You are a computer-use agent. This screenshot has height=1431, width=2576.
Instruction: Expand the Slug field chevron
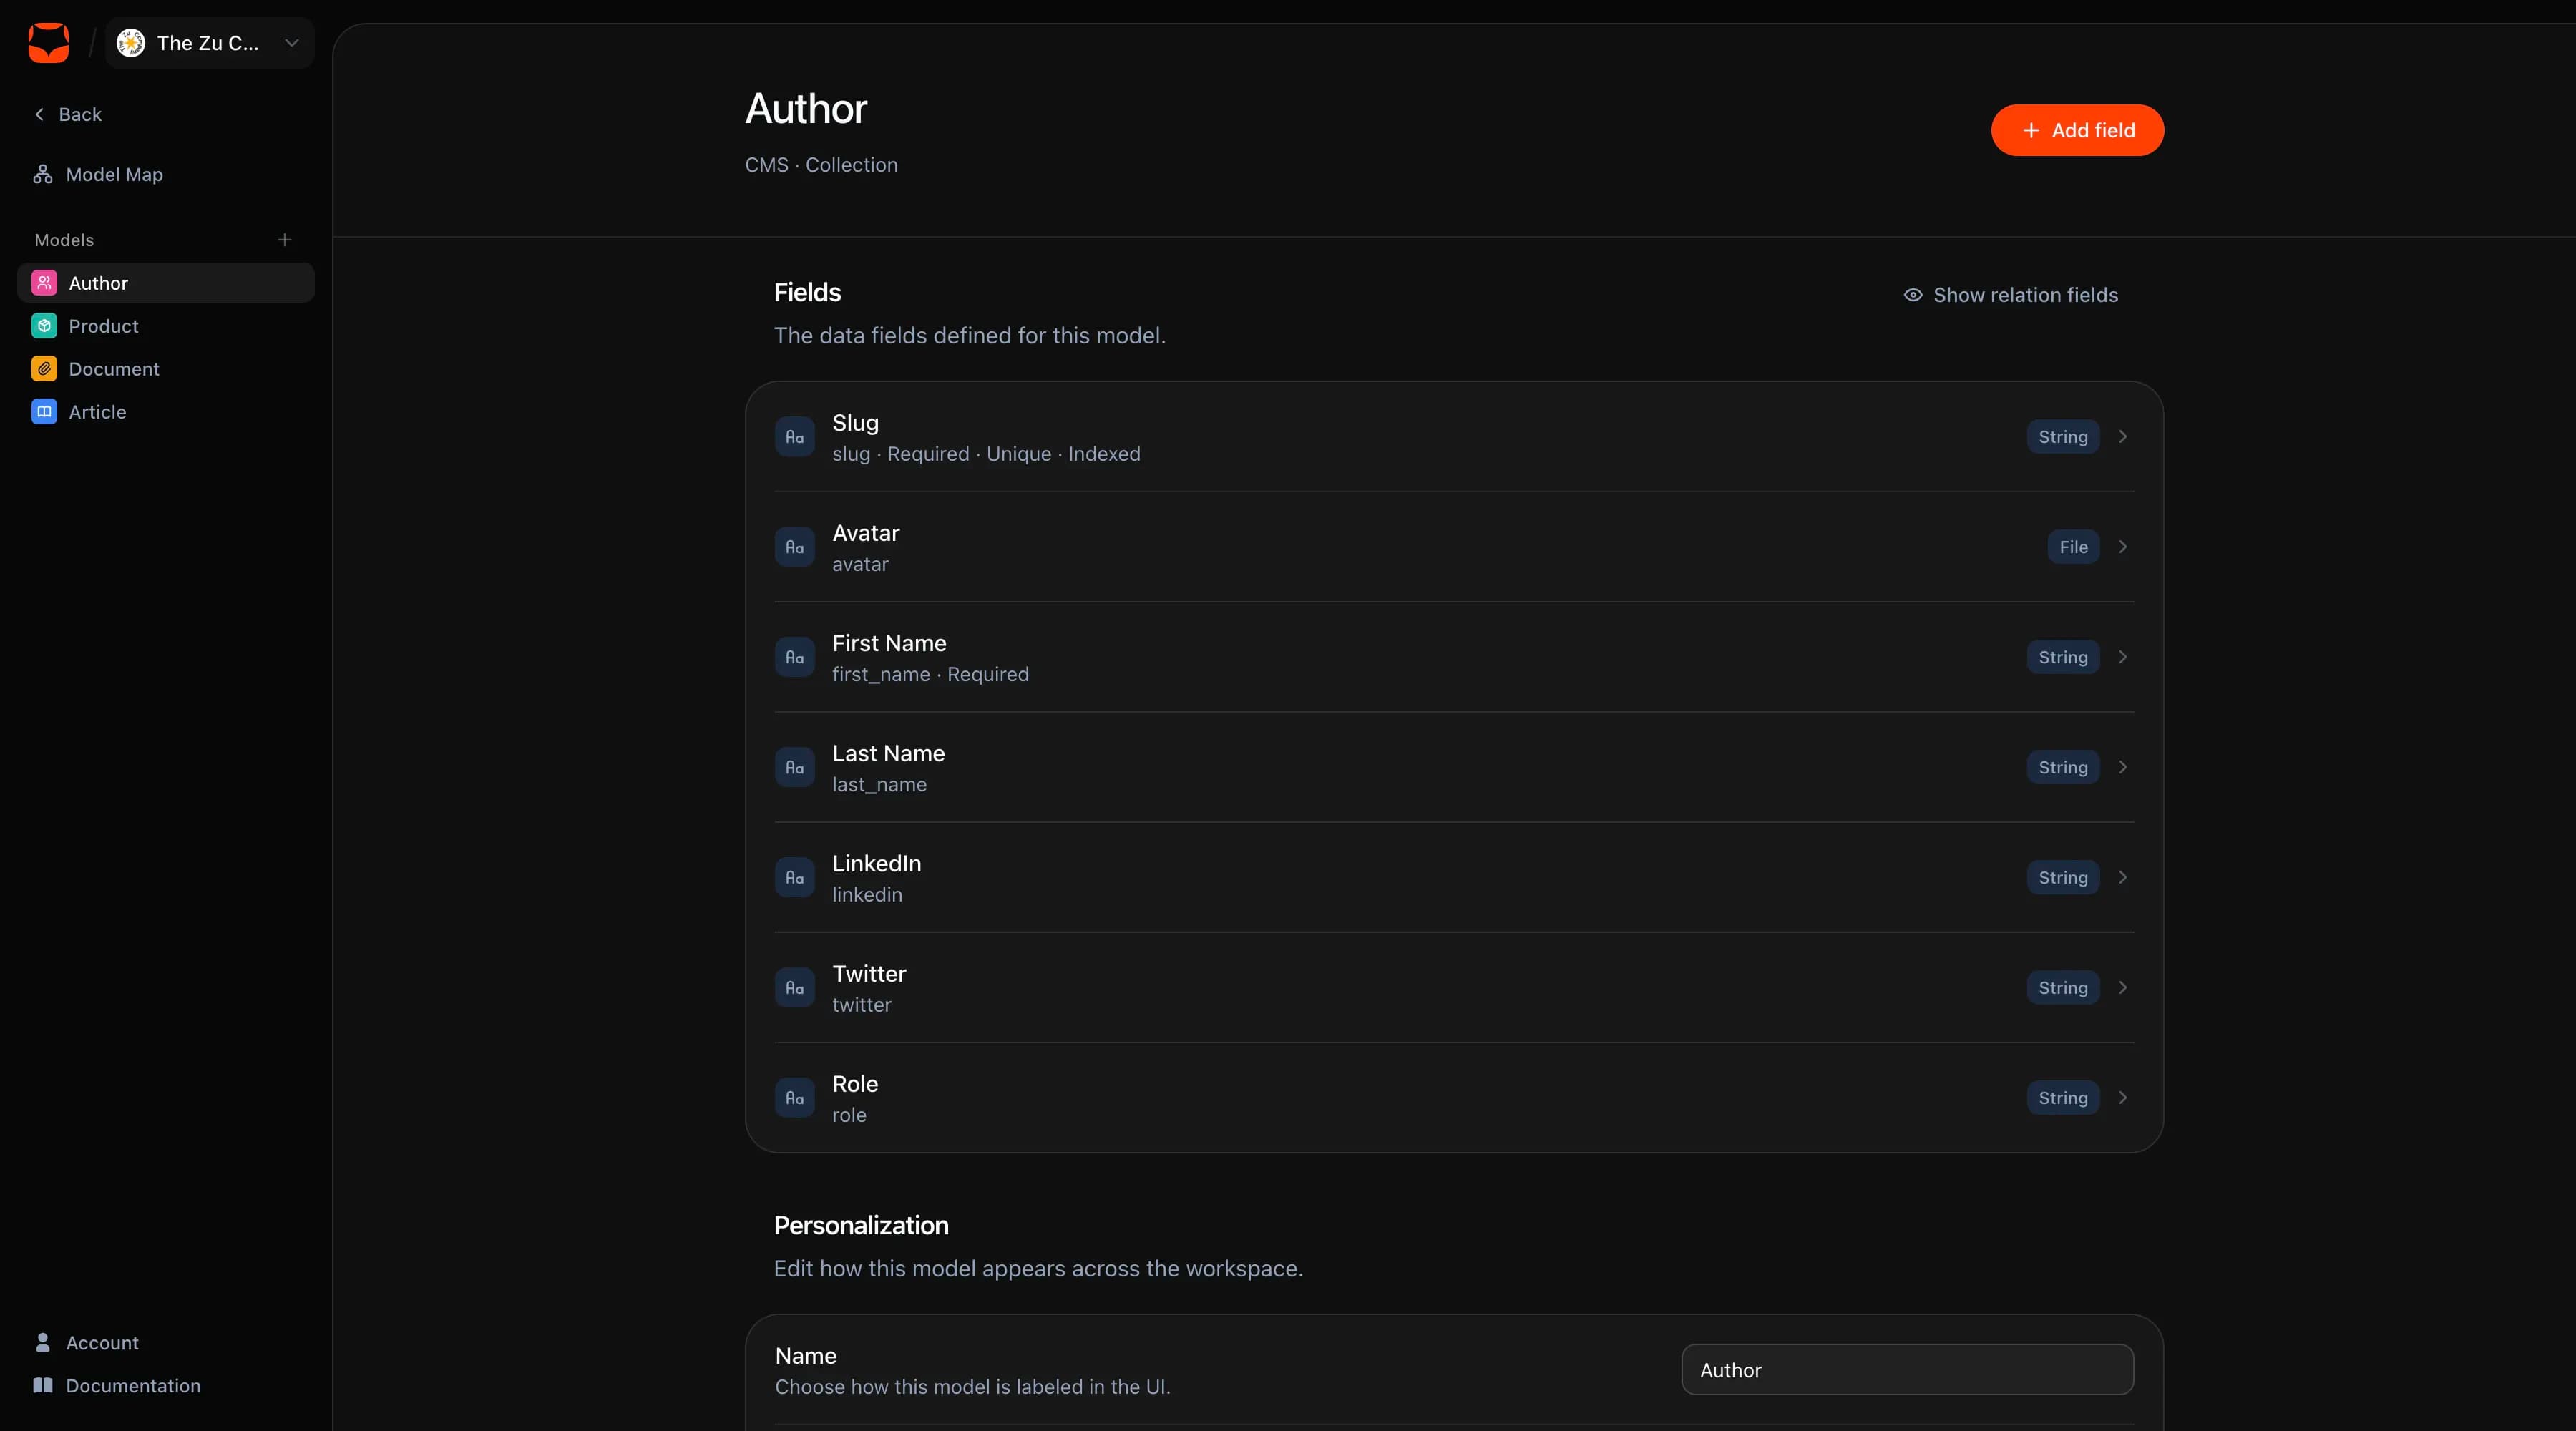pyautogui.click(x=2122, y=437)
